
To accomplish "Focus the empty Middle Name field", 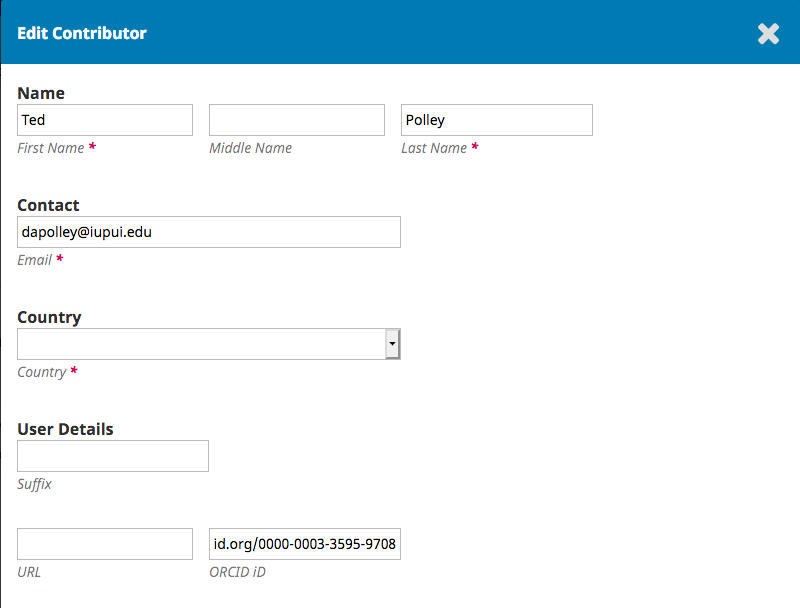I will click(297, 120).
